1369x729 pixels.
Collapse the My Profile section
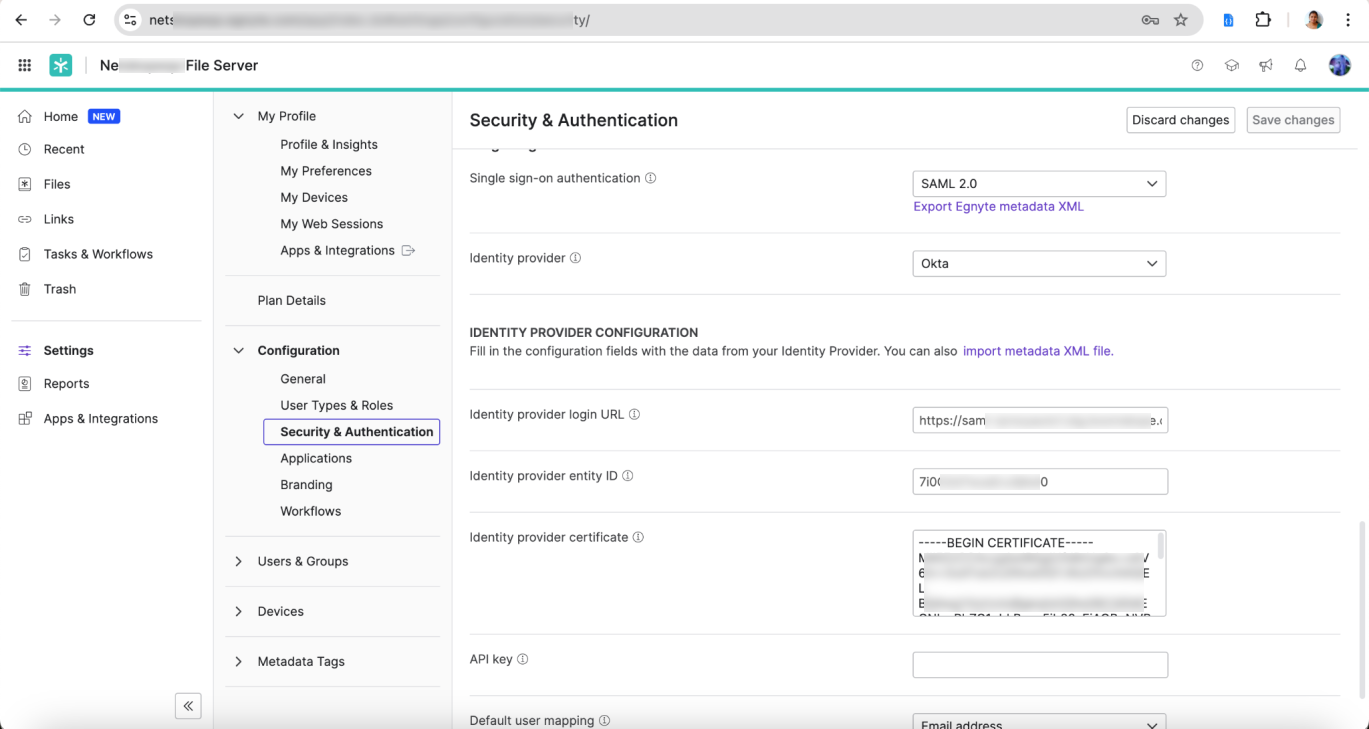point(238,116)
